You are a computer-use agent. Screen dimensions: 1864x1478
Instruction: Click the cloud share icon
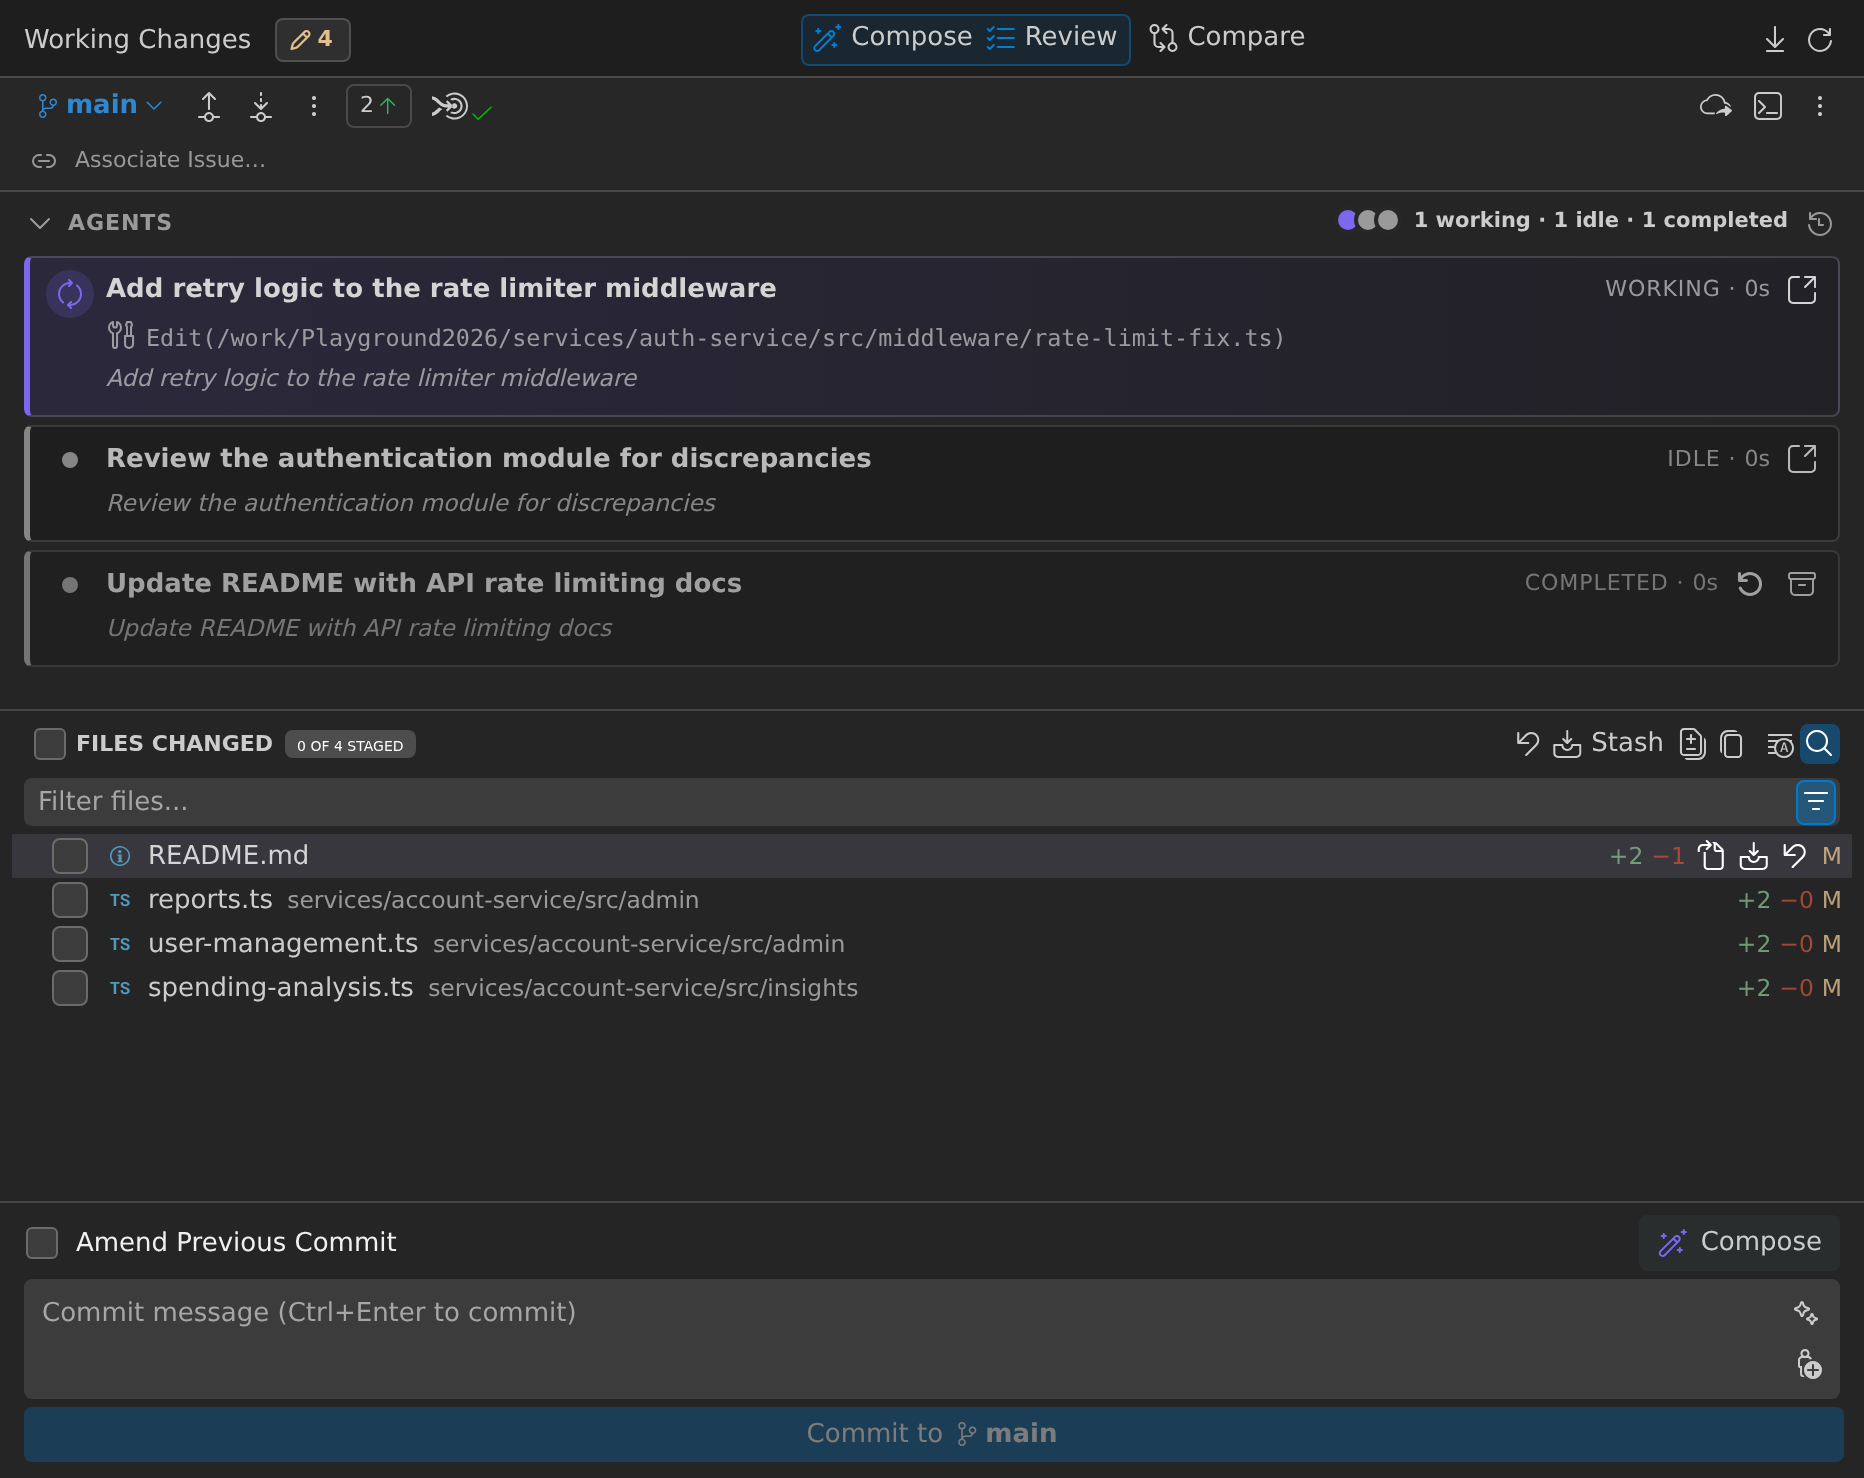[x=1716, y=106]
